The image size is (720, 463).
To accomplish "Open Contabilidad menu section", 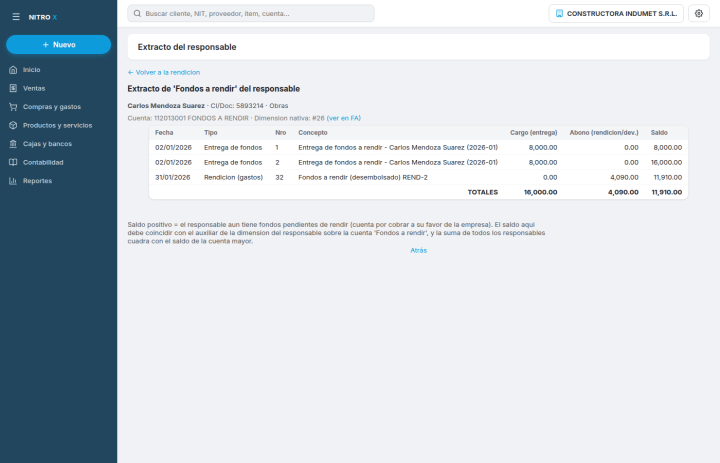I will point(43,162).
